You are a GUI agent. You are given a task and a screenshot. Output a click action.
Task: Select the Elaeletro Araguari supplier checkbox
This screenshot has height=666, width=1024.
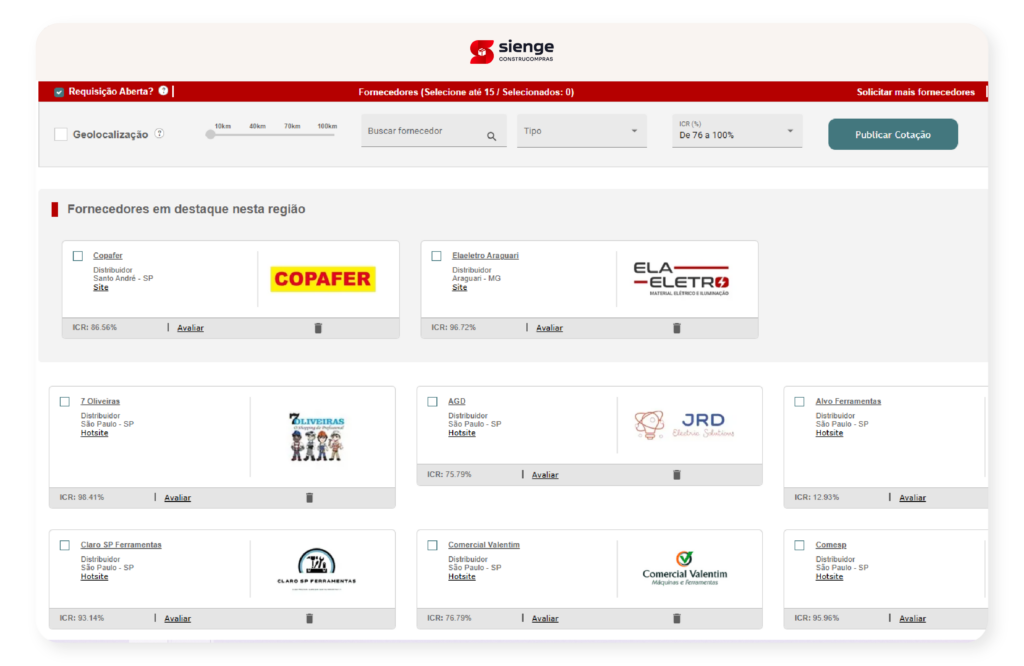pyautogui.click(x=436, y=256)
